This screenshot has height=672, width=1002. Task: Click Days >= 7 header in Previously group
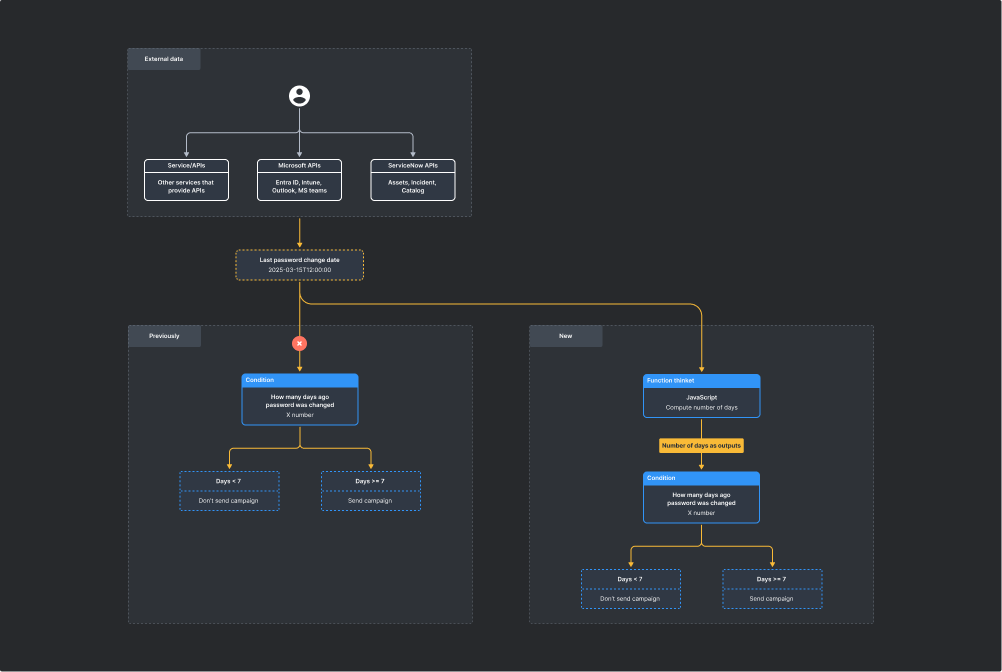370,481
